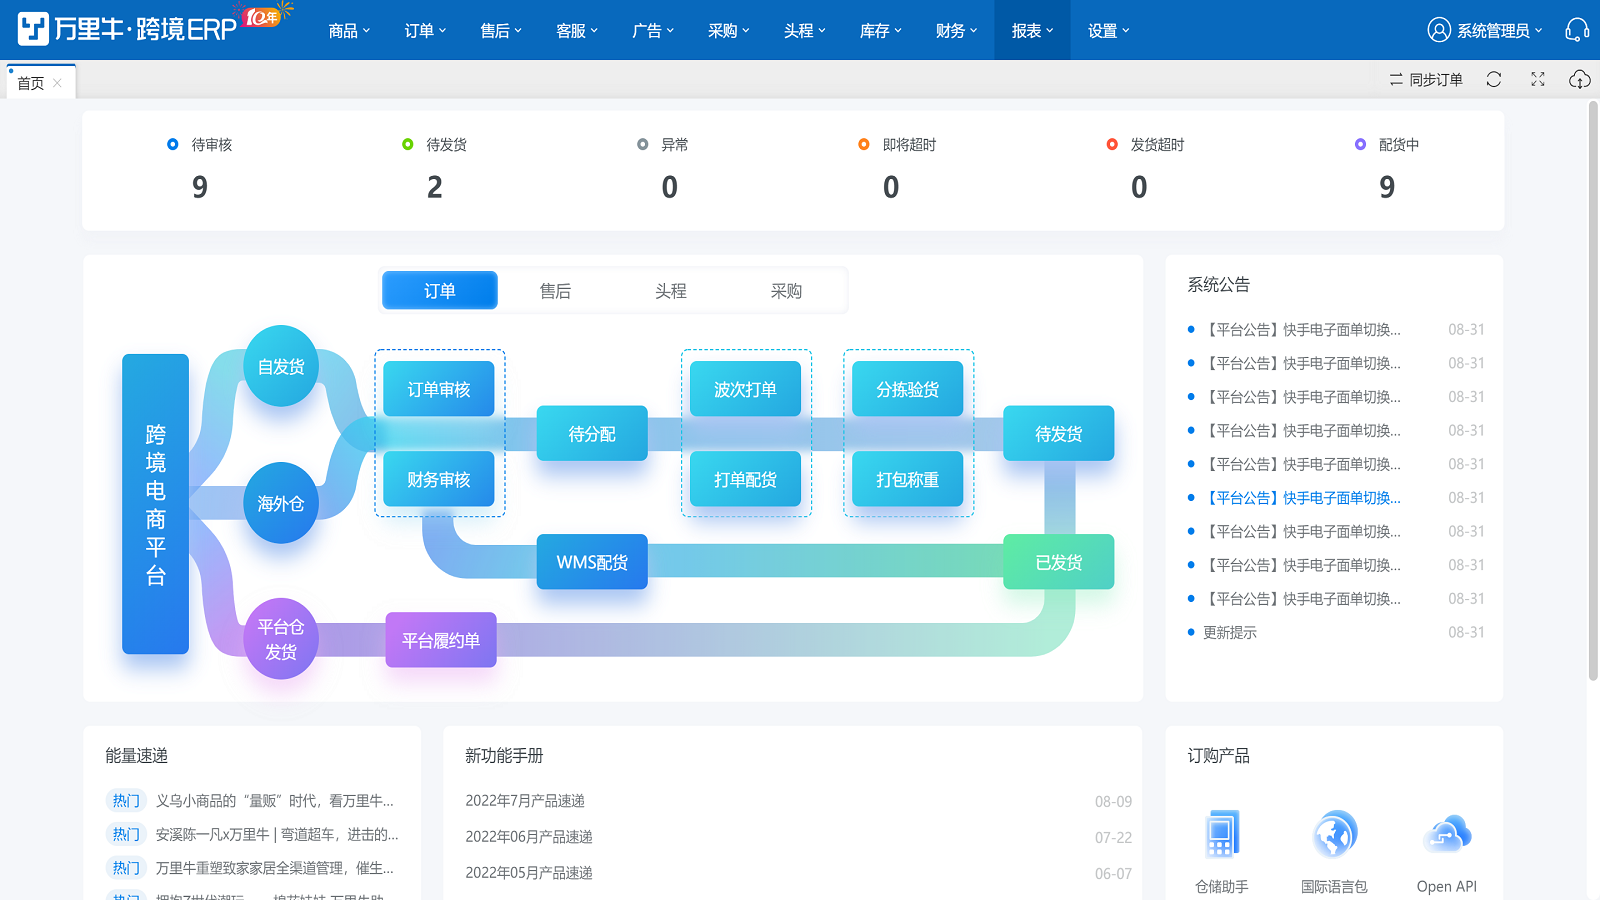Click the 波次打单 workflow button
The width and height of the screenshot is (1600, 900).
745,389
